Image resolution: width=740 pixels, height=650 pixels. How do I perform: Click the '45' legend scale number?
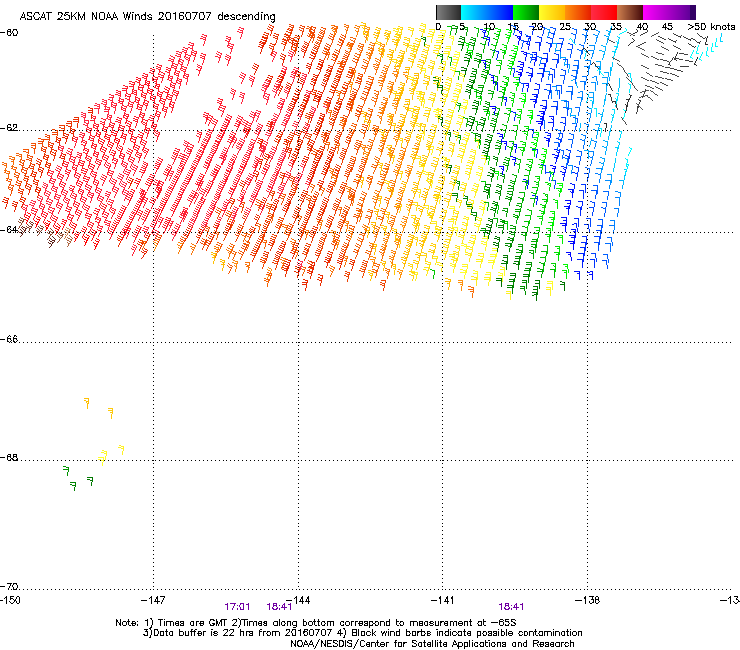667,26
